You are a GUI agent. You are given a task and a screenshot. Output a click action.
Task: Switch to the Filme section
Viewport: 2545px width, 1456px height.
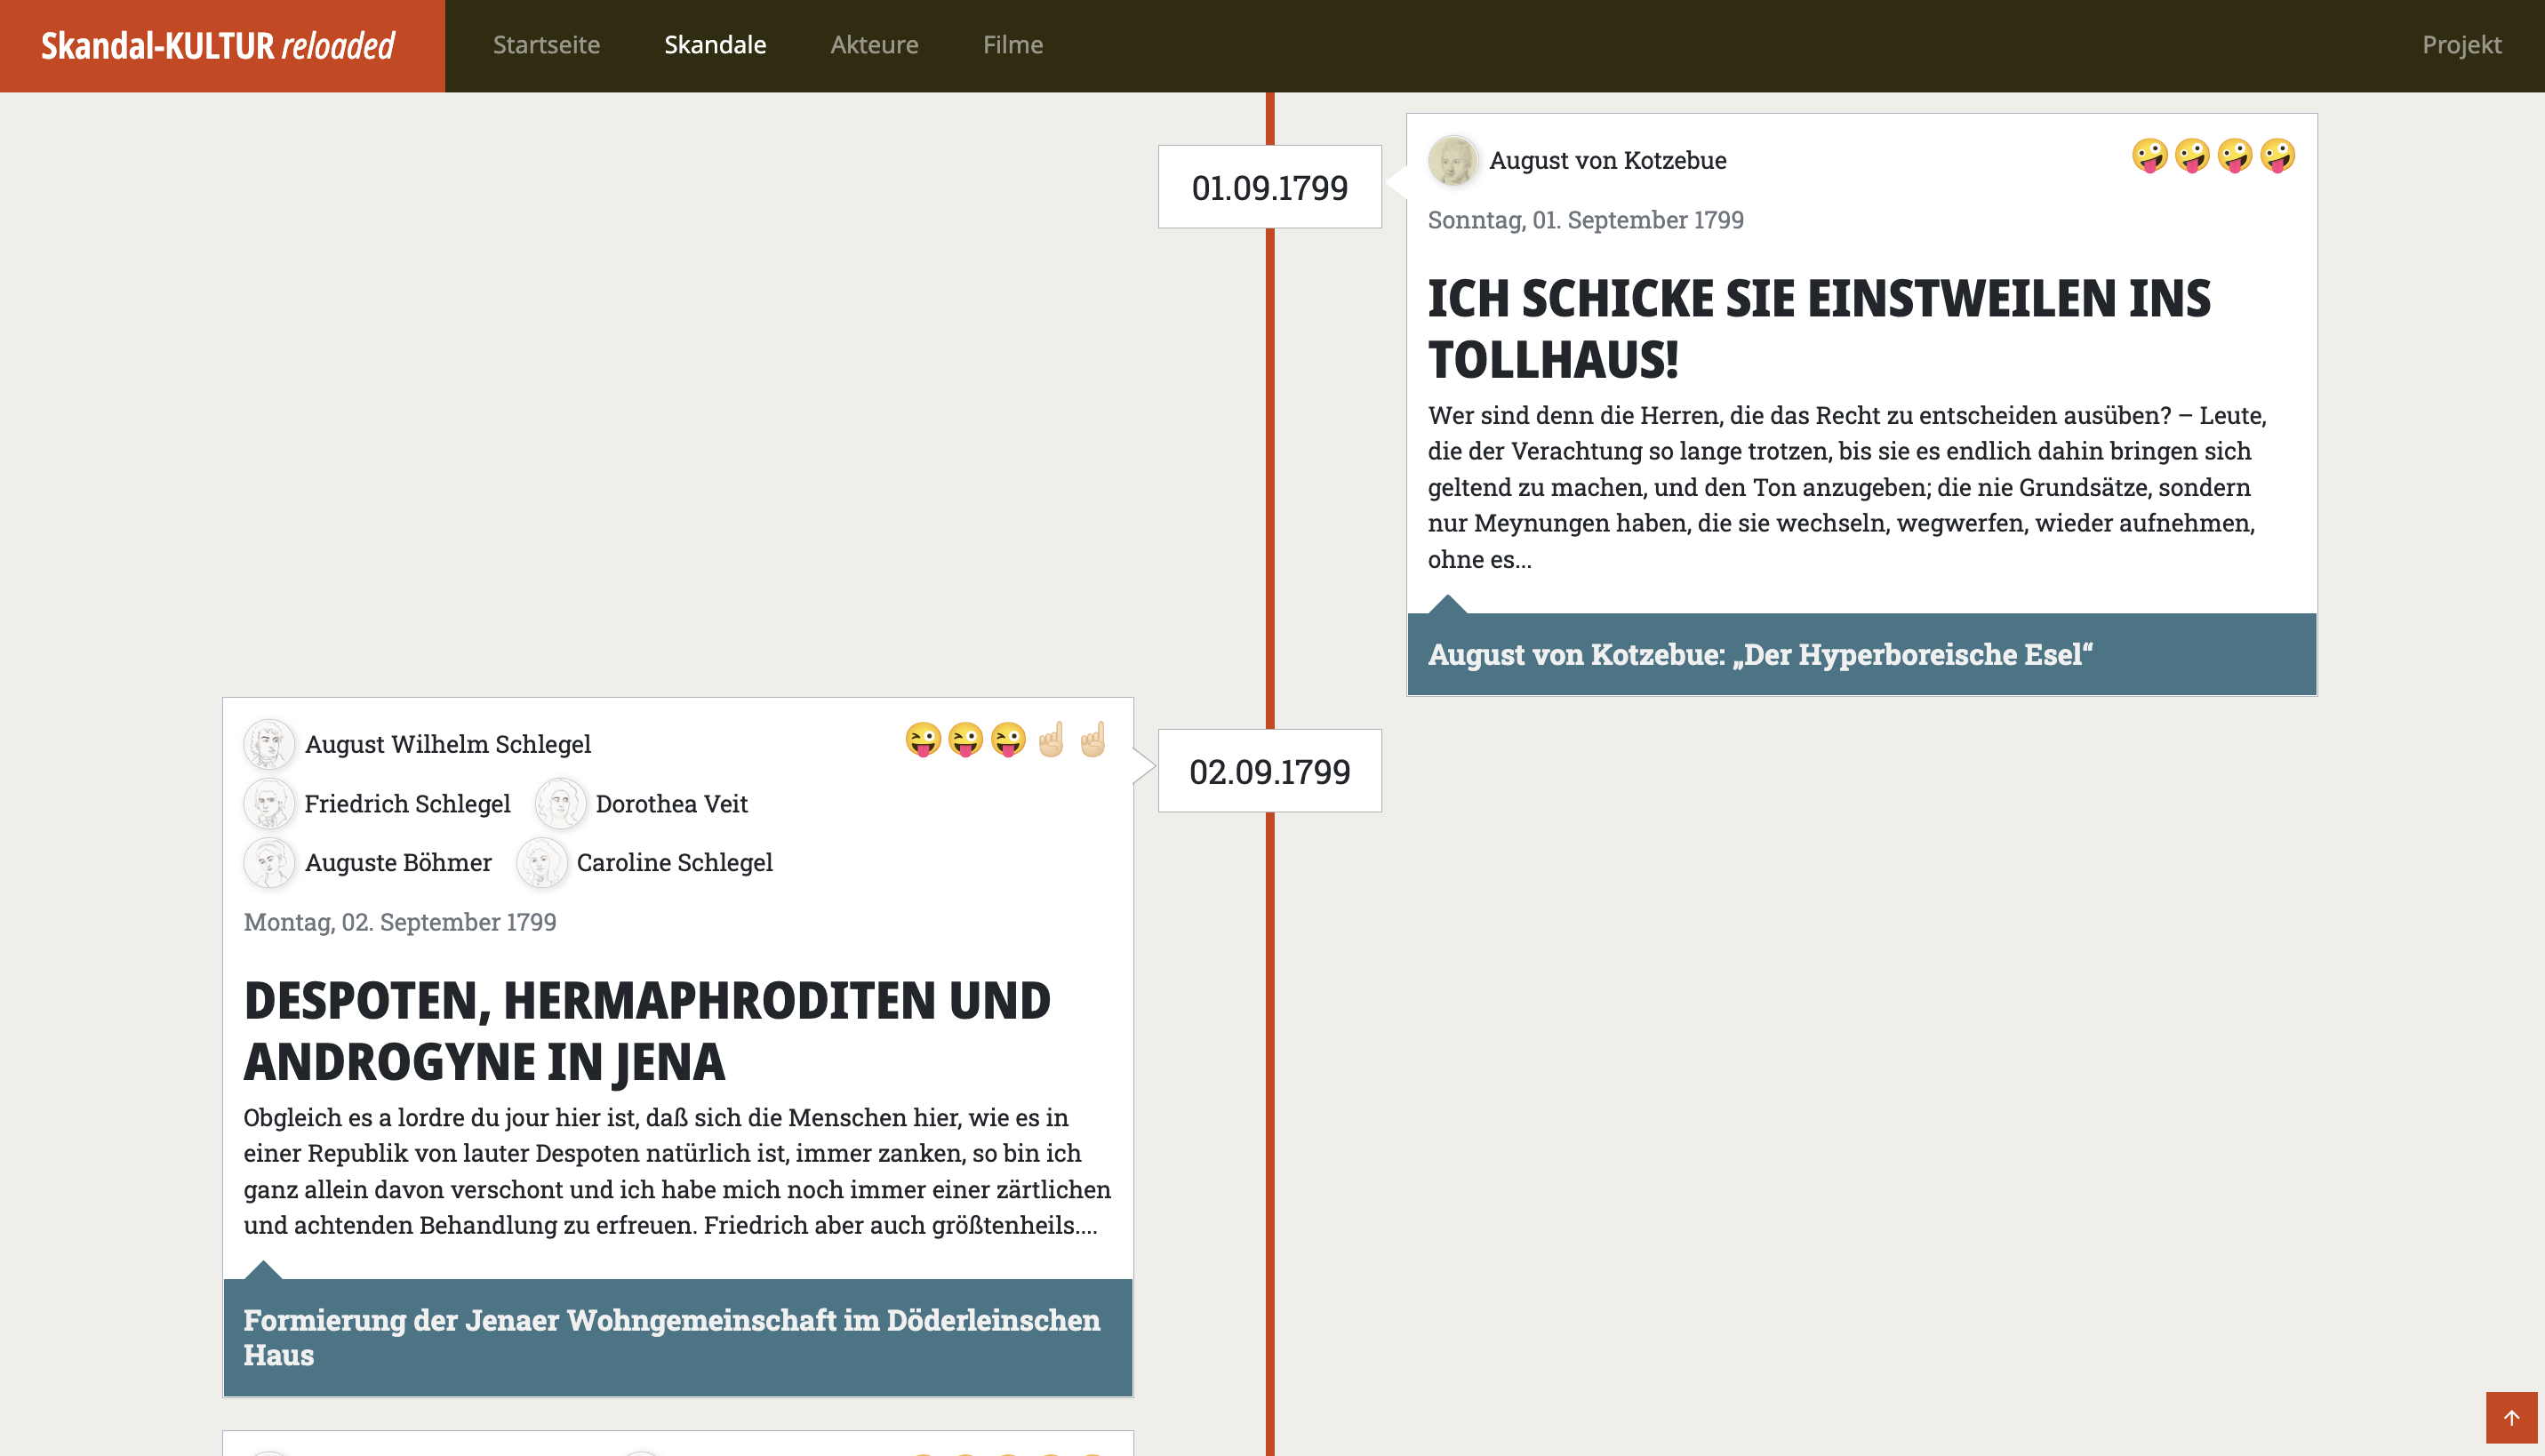click(1012, 45)
